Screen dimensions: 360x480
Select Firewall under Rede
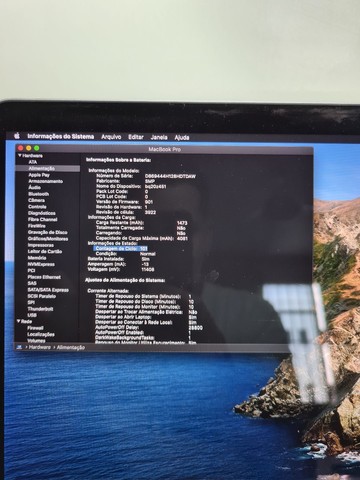point(35,328)
